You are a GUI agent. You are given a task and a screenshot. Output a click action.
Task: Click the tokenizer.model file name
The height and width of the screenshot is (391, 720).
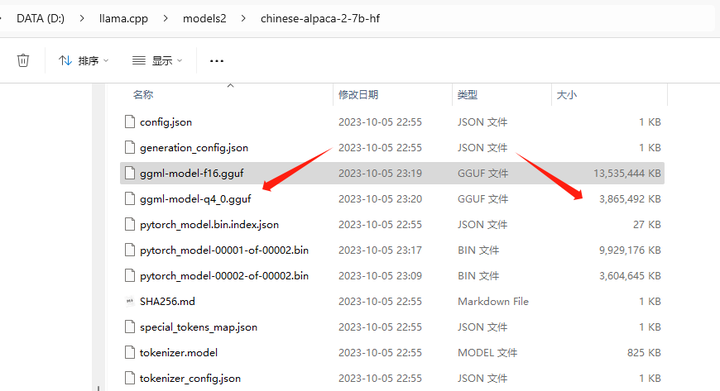(179, 352)
